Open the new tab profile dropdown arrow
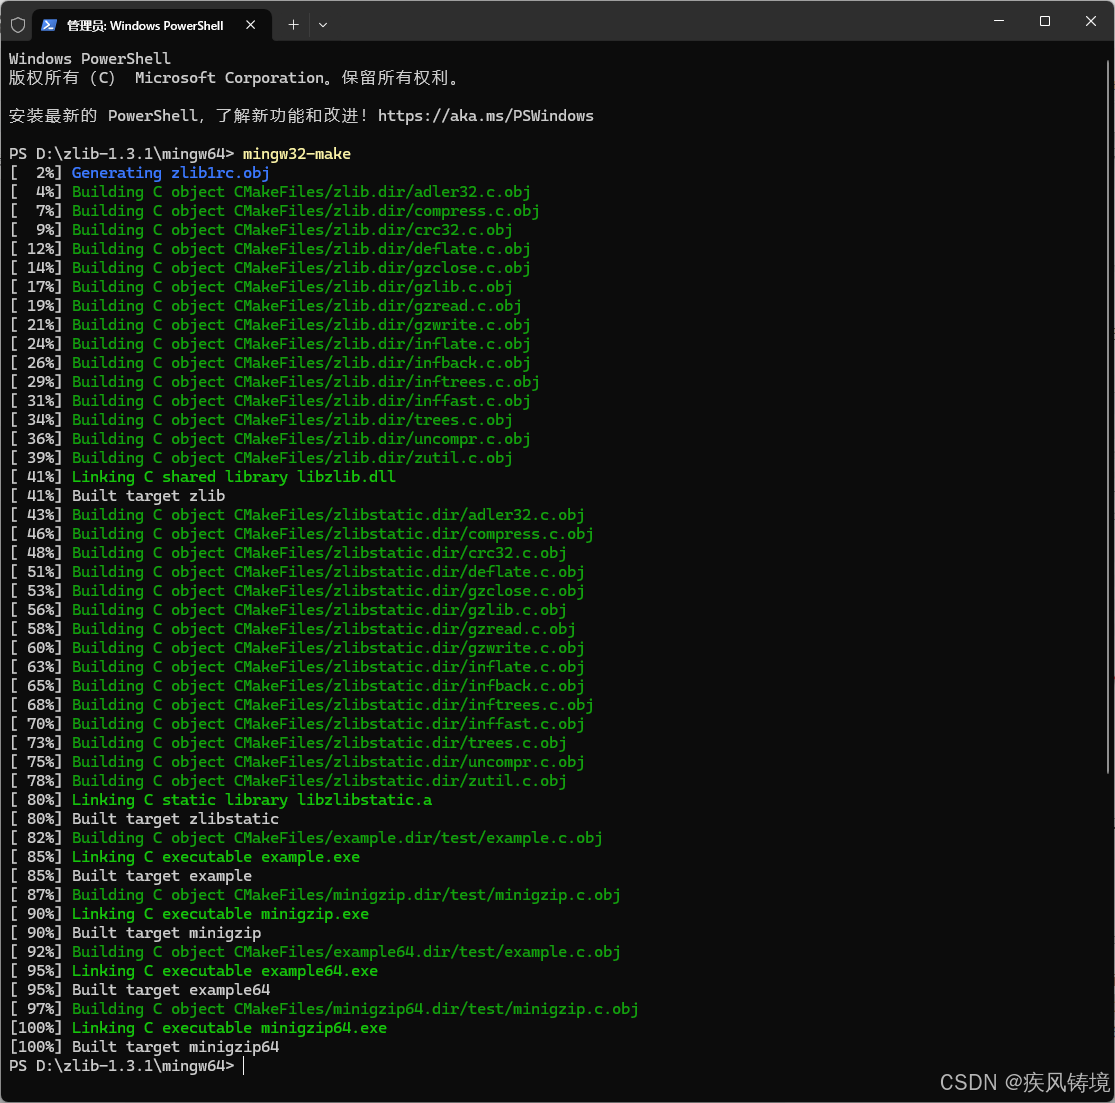Screen dimensions: 1115x1103 (323, 25)
